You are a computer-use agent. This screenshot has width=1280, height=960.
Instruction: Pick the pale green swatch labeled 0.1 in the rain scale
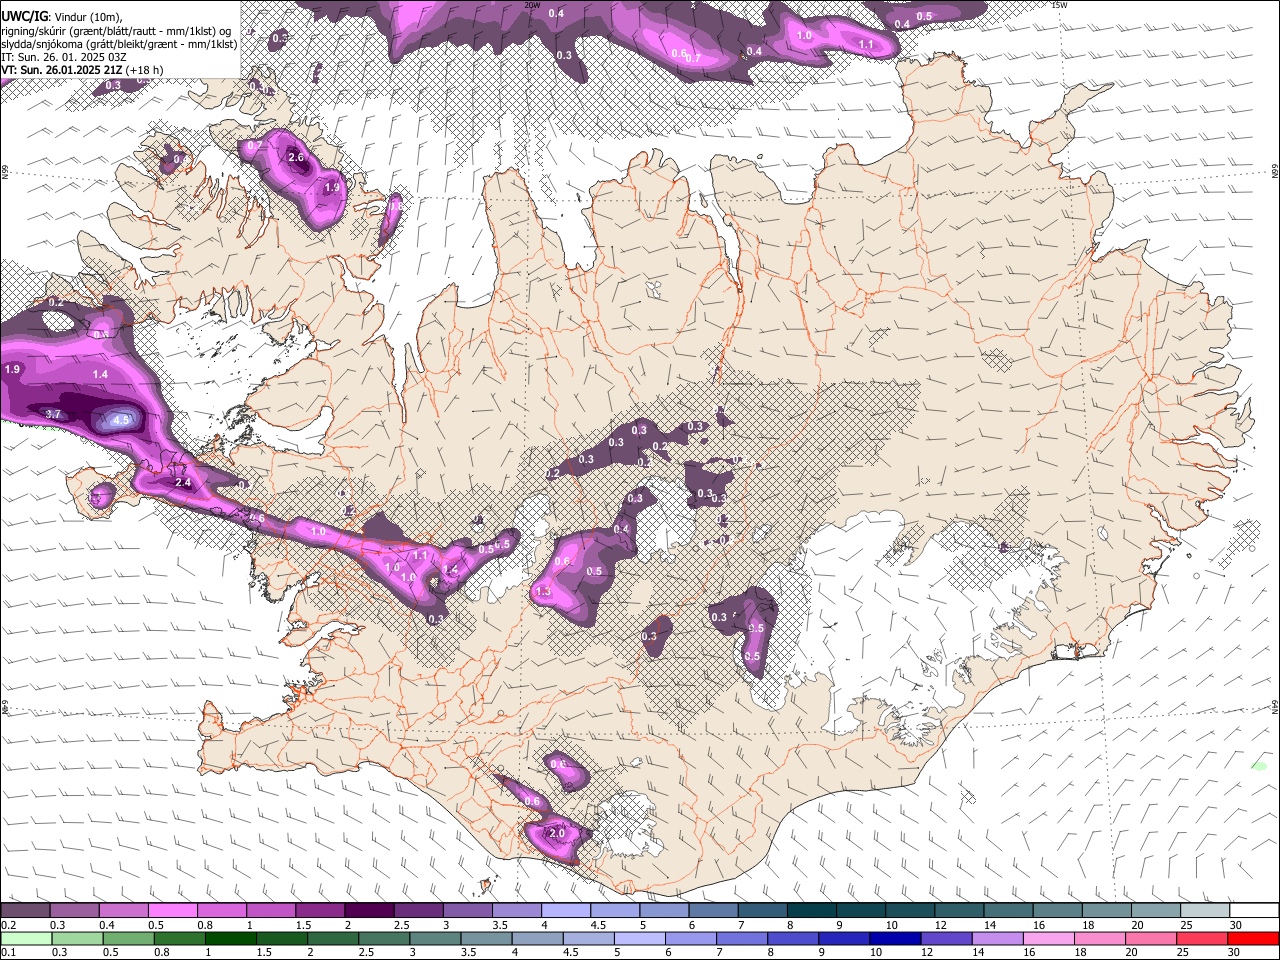[26, 938]
